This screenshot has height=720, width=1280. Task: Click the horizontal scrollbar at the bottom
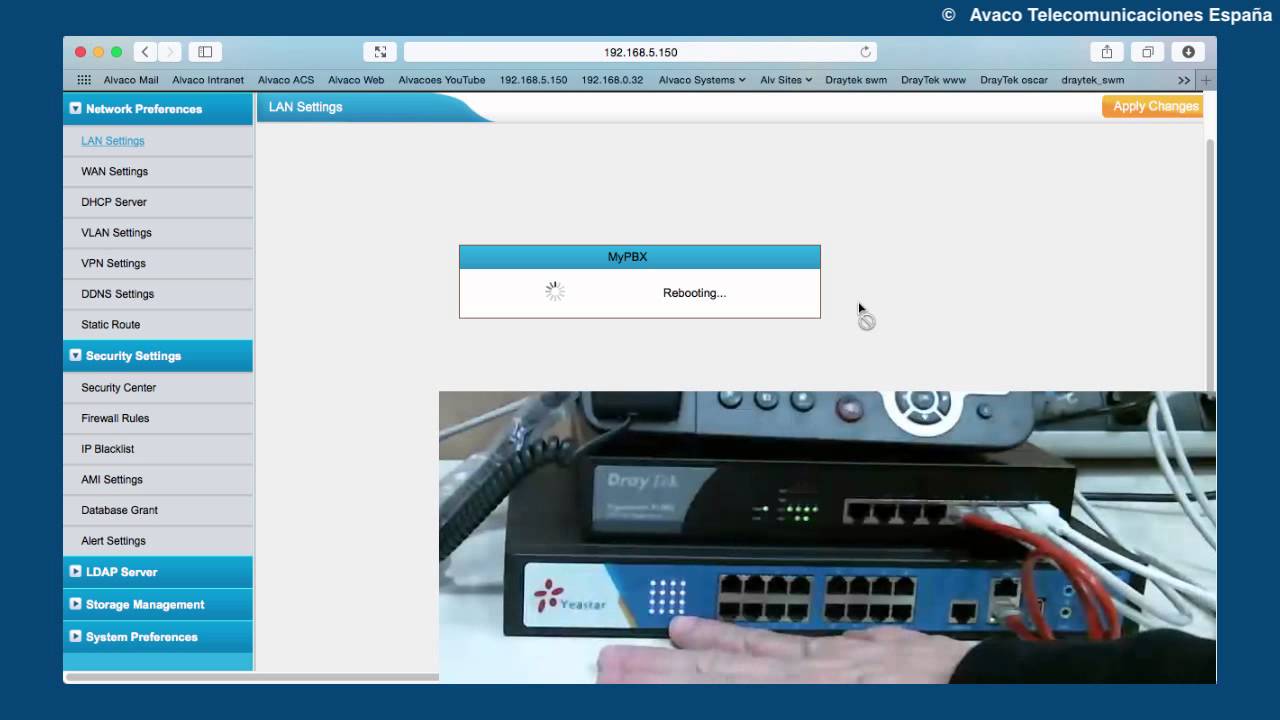[252, 677]
